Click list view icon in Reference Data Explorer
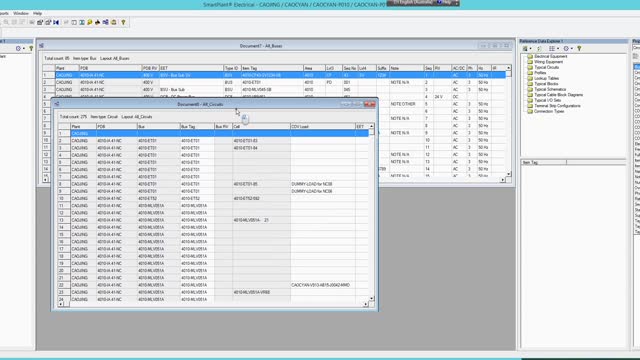 [x=552, y=49]
